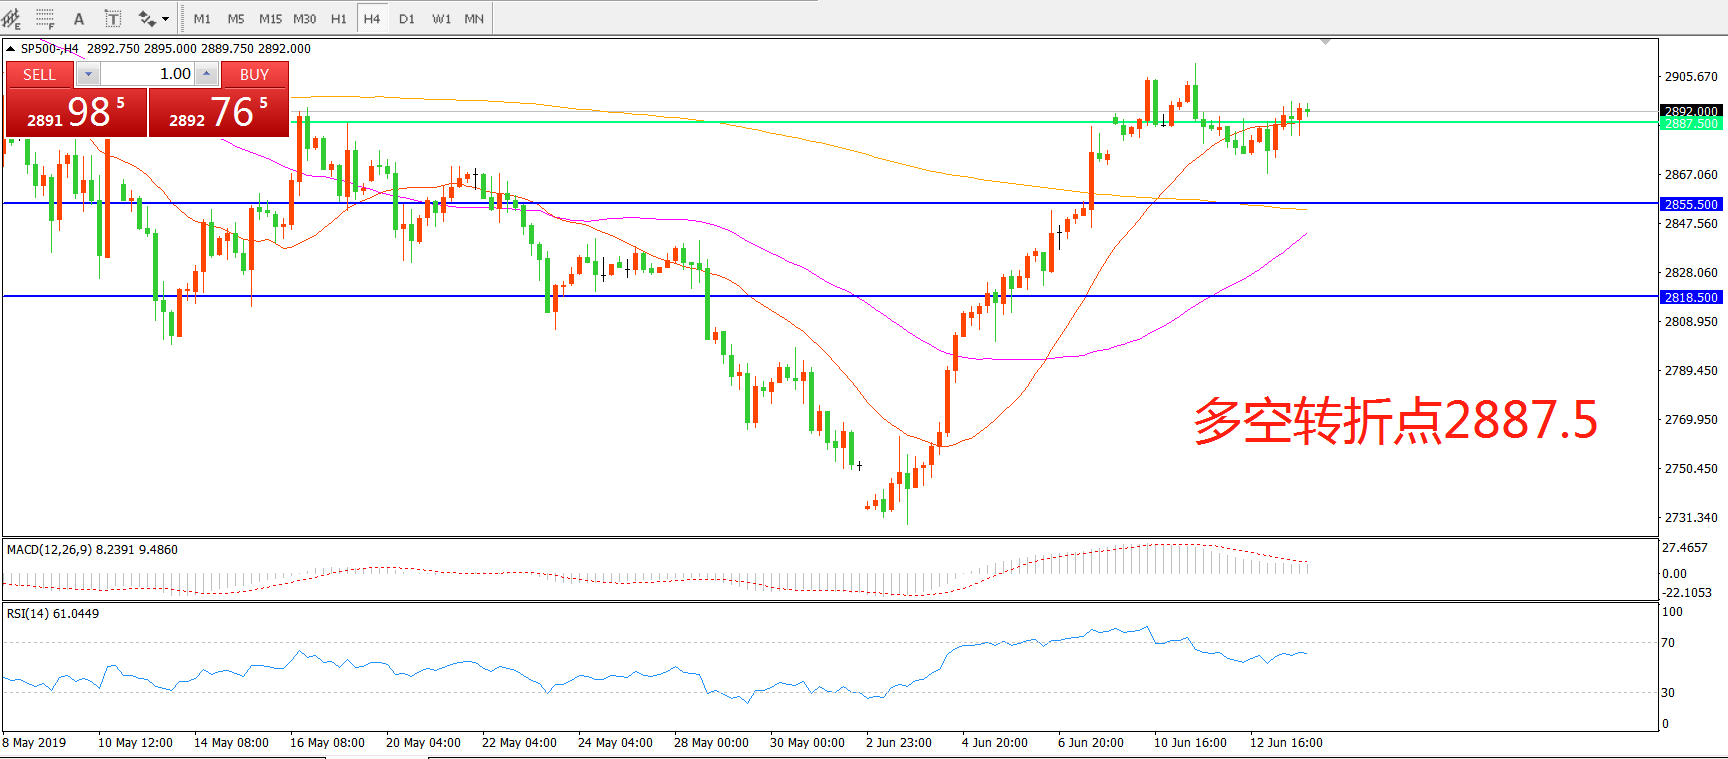The height and width of the screenshot is (759, 1728).
Task: Click the lot volume input field
Action: (148, 74)
